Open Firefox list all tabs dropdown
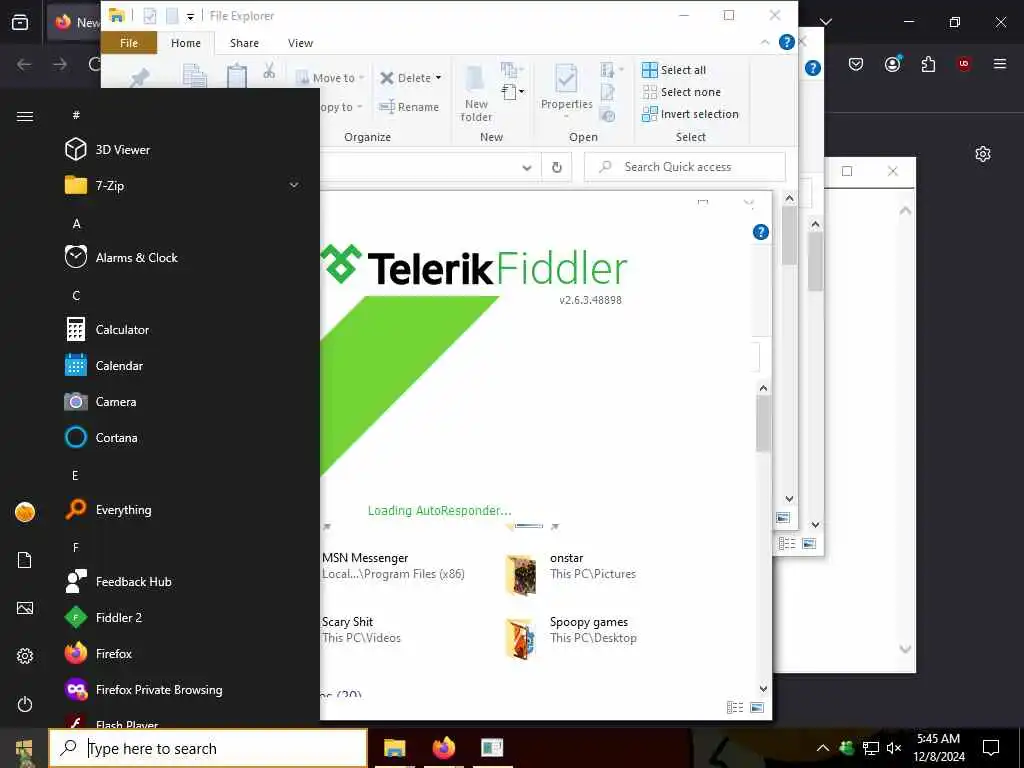The height and width of the screenshot is (768, 1024). pos(826,22)
